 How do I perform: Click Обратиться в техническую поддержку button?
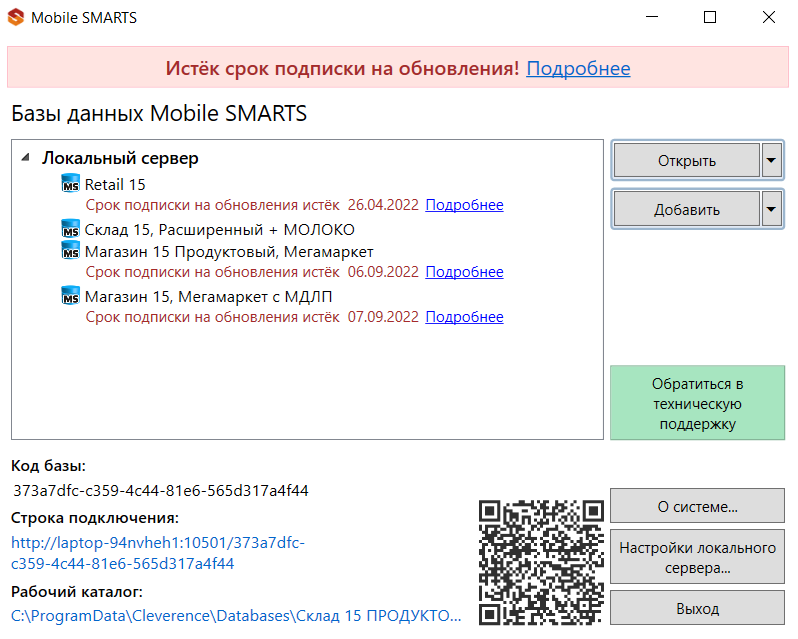click(697, 403)
